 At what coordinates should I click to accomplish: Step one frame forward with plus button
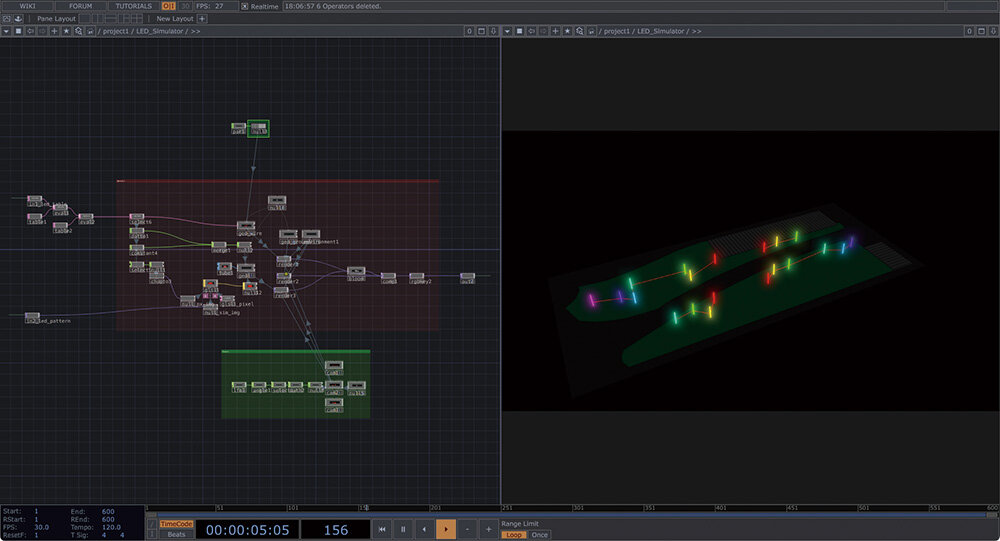point(488,529)
